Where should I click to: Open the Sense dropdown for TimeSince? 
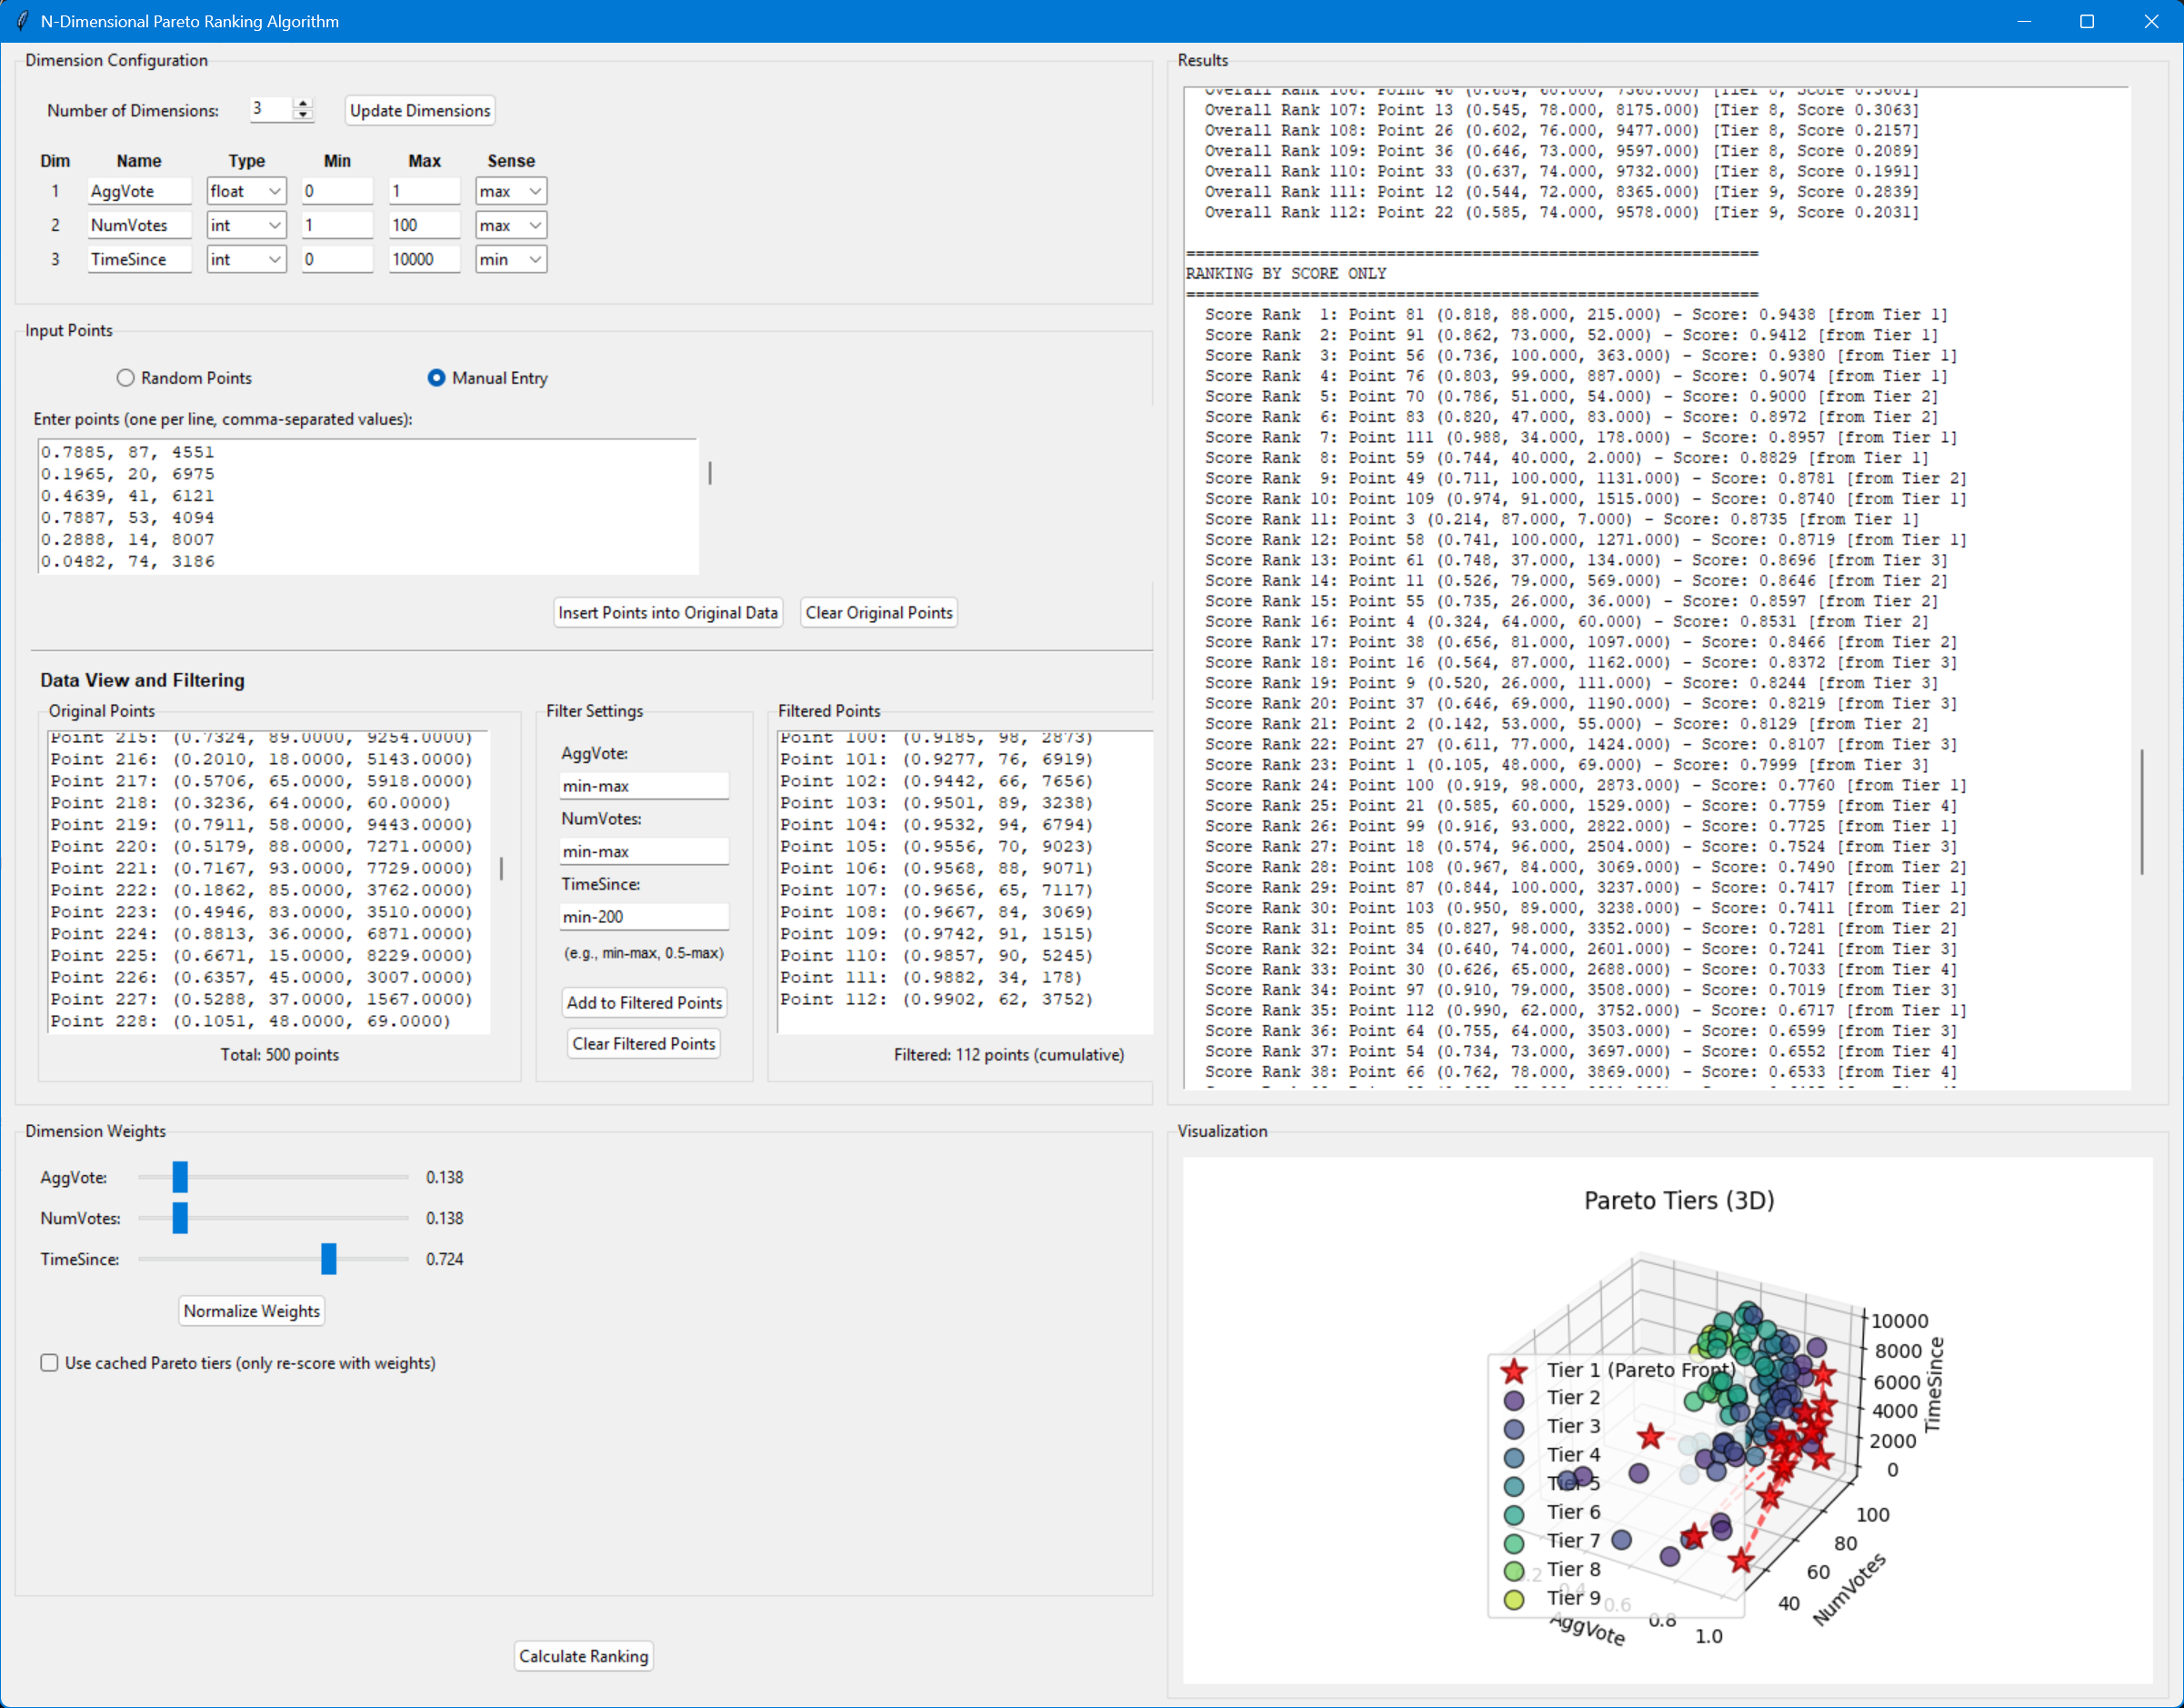[511, 259]
